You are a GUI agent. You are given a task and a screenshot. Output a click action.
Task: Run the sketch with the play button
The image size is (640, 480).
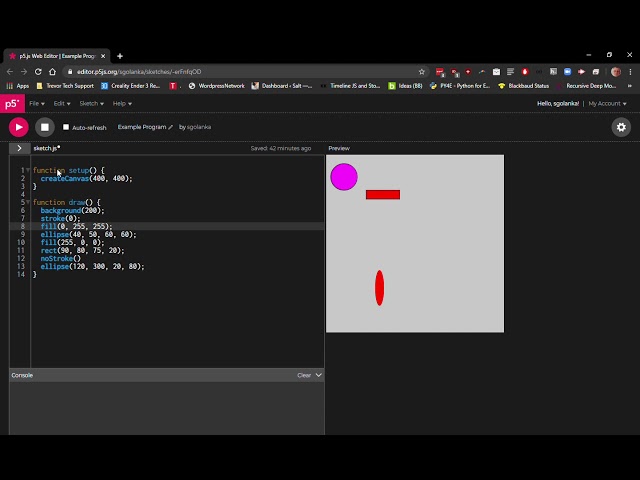point(19,127)
